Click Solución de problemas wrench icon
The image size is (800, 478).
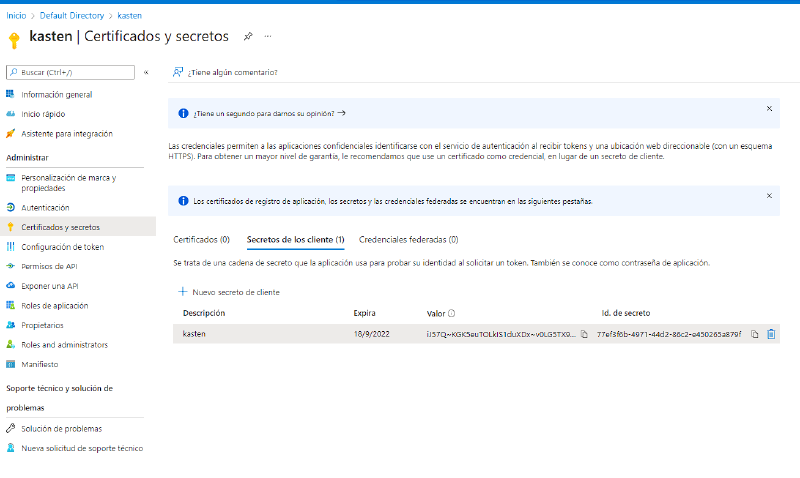coord(10,428)
